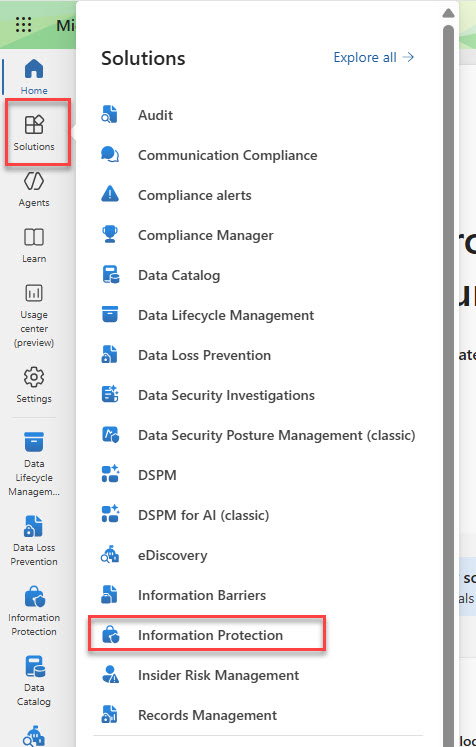476x747 pixels.
Task: Click the DSPM for AI (classic) icon
Action: pos(110,515)
